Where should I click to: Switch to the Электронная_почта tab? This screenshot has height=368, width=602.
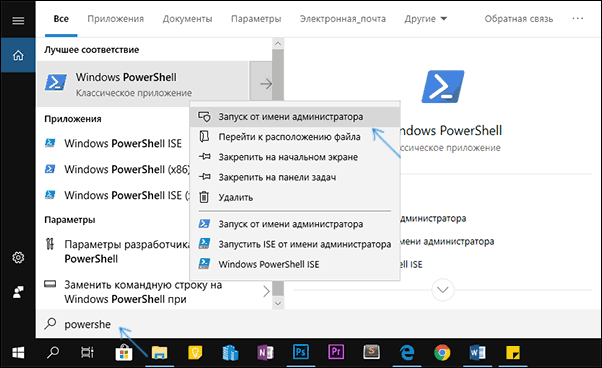[343, 19]
